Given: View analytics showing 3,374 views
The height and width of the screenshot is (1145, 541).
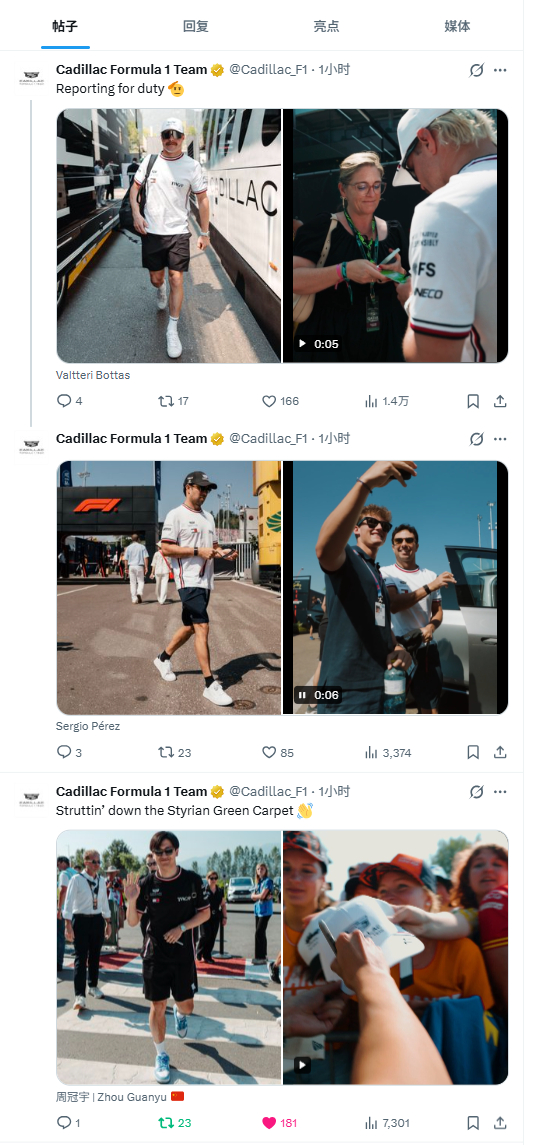Looking at the screenshot, I should tap(387, 752).
